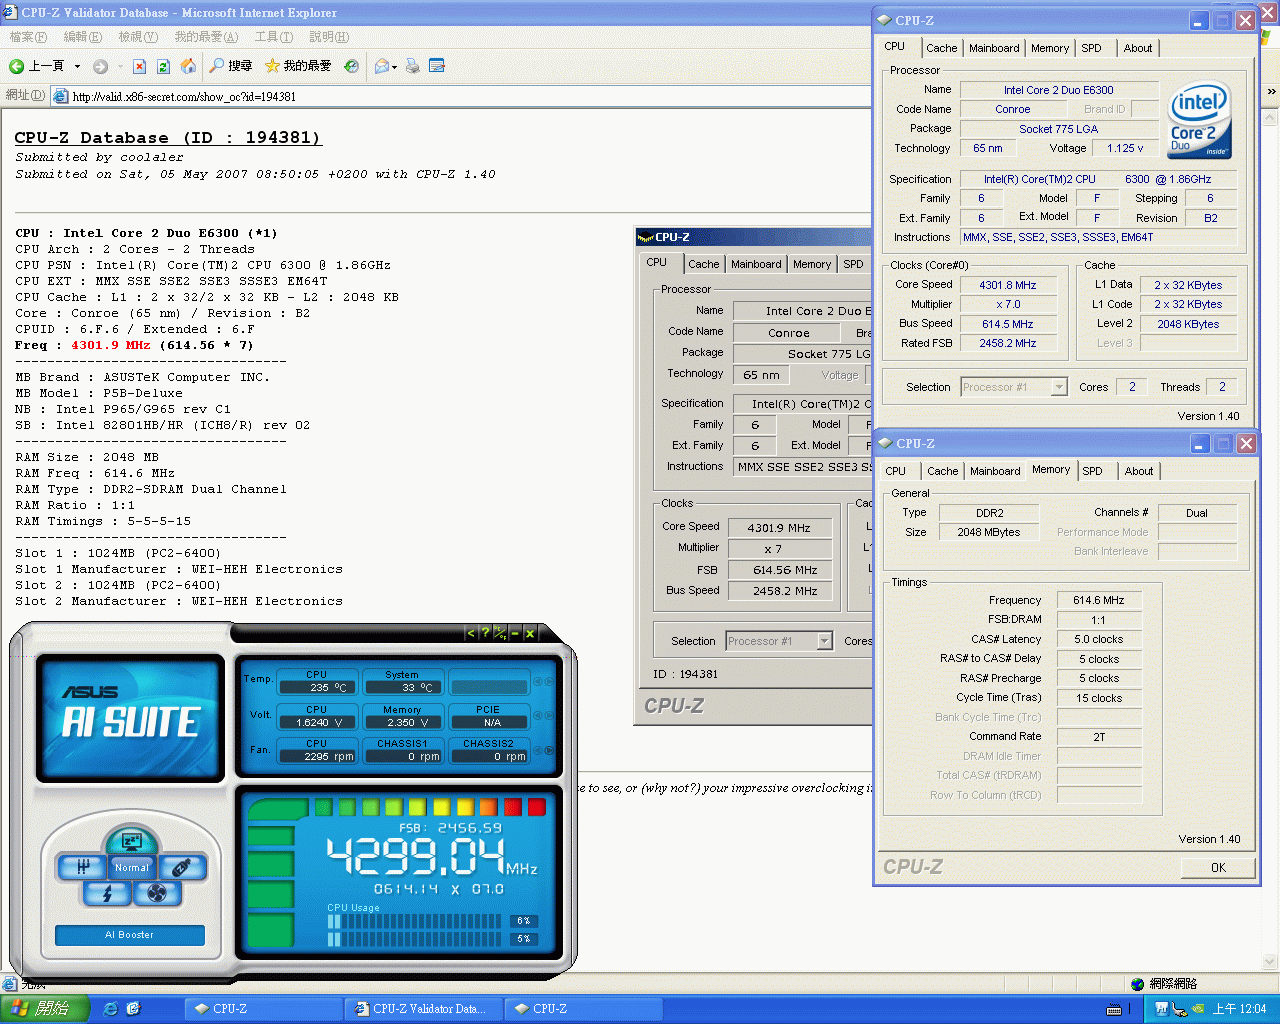The height and width of the screenshot is (1024, 1280).
Task: Select the AI Booster lightning icon
Action: point(107,893)
